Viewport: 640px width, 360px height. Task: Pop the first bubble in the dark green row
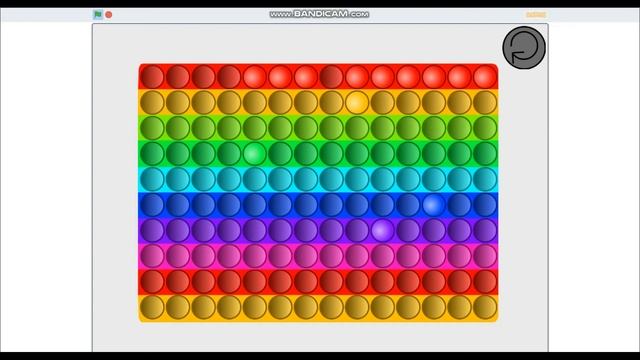click(x=152, y=153)
